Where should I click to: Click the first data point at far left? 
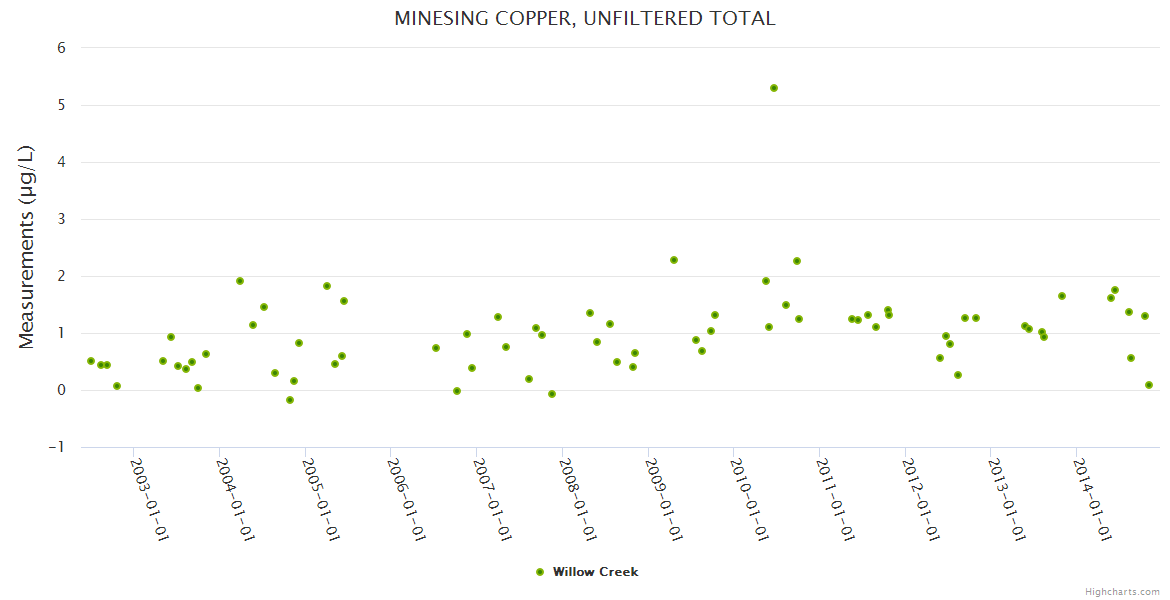(x=91, y=361)
